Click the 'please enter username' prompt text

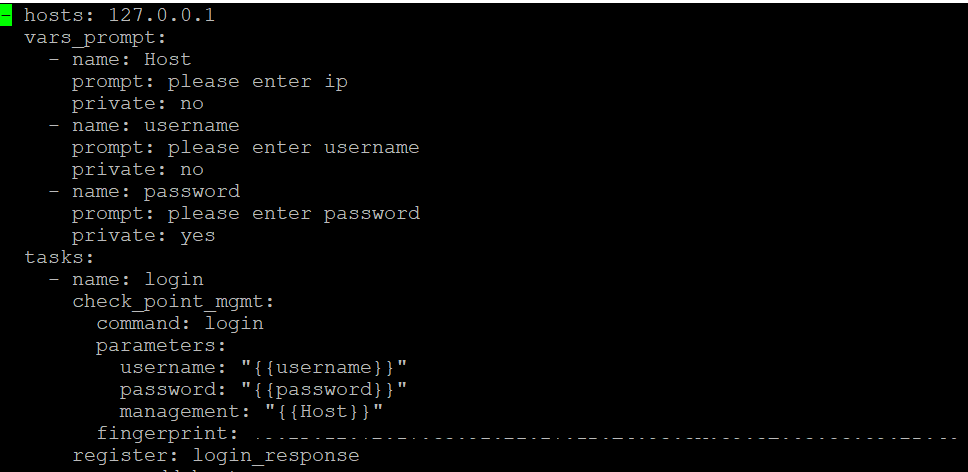coord(293,148)
